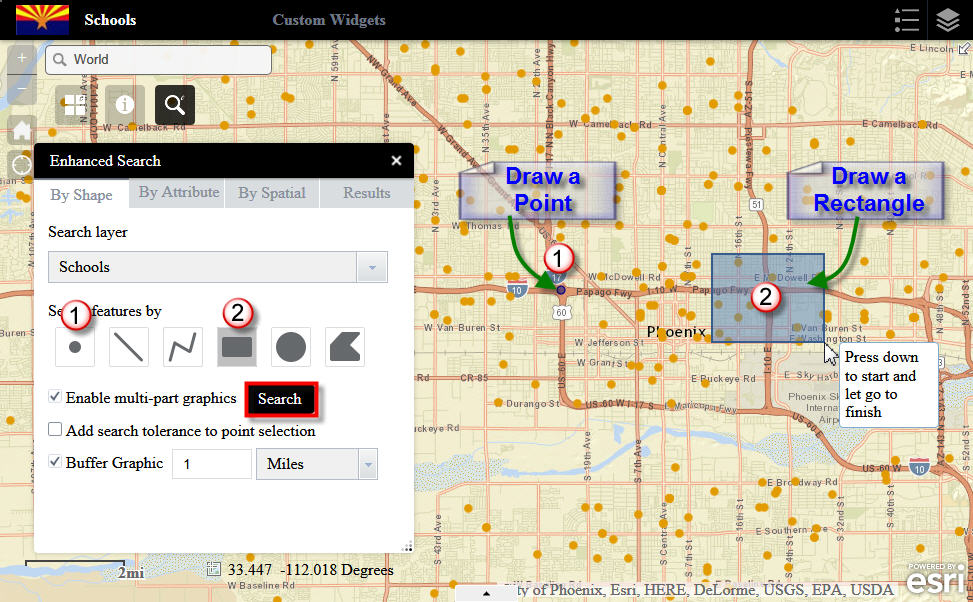Select the circle draw tool
The height and width of the screenshot is (602, 973).
tap(291, 347)
